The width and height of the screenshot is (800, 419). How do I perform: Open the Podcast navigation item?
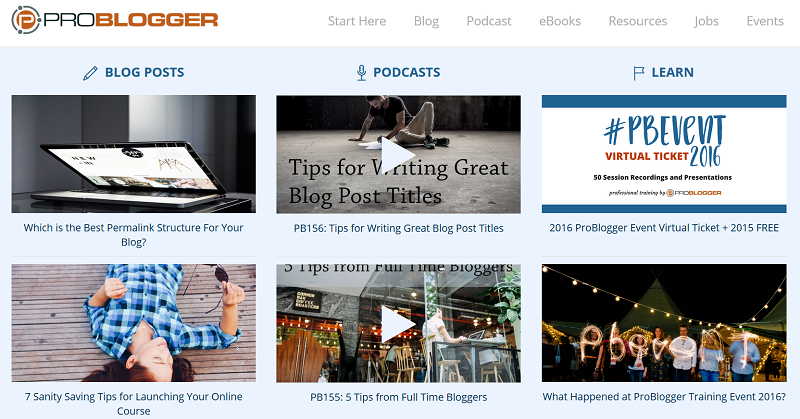tap(489, 21)
